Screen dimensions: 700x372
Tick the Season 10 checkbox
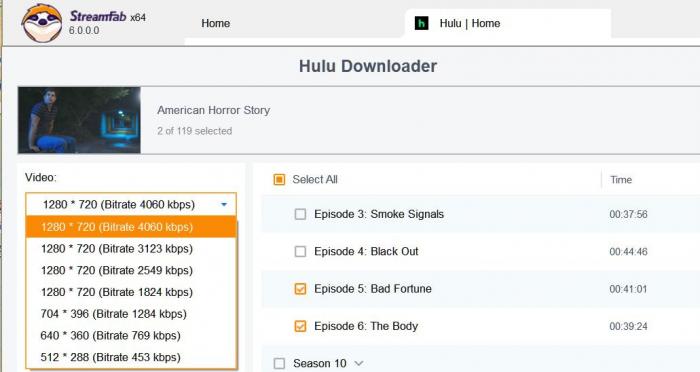(x=279, y=364)
